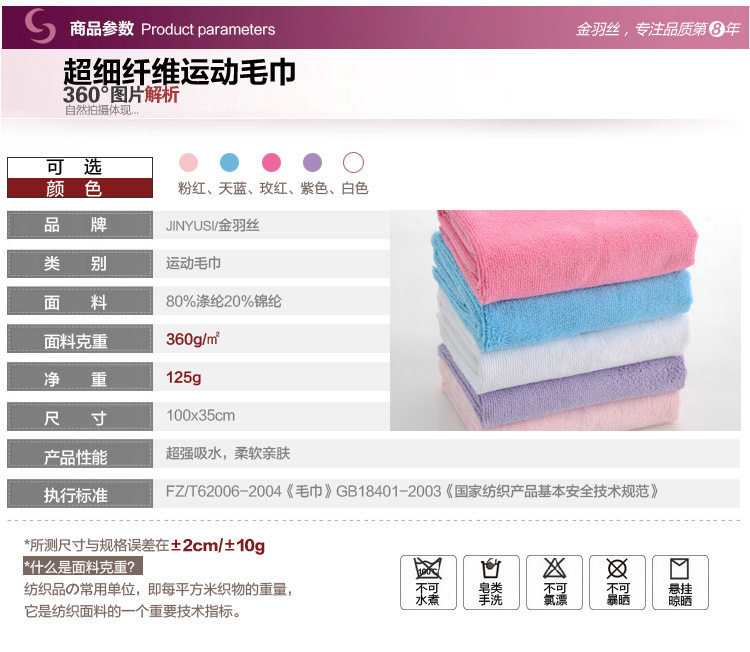The width and height of the screenshot is (750, 652).
Task: Choose the rose red 玫红 color swatch
Action: (271, 163)
